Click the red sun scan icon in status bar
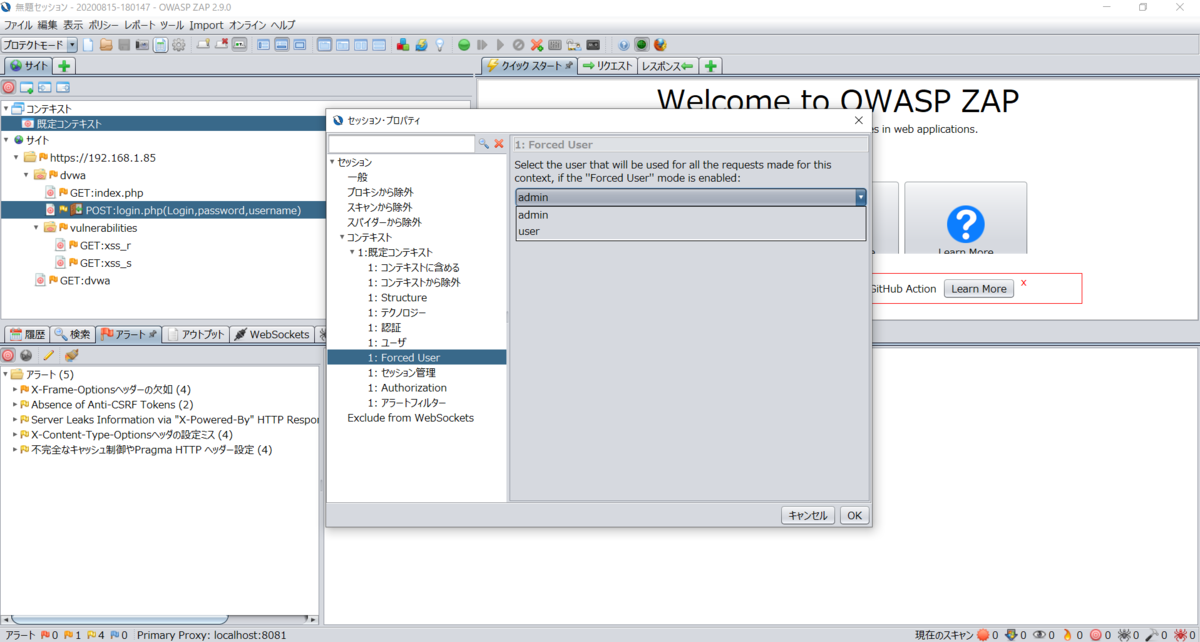Image resolution: width=1200 pixels, height=642 pixels. (982, 635)
